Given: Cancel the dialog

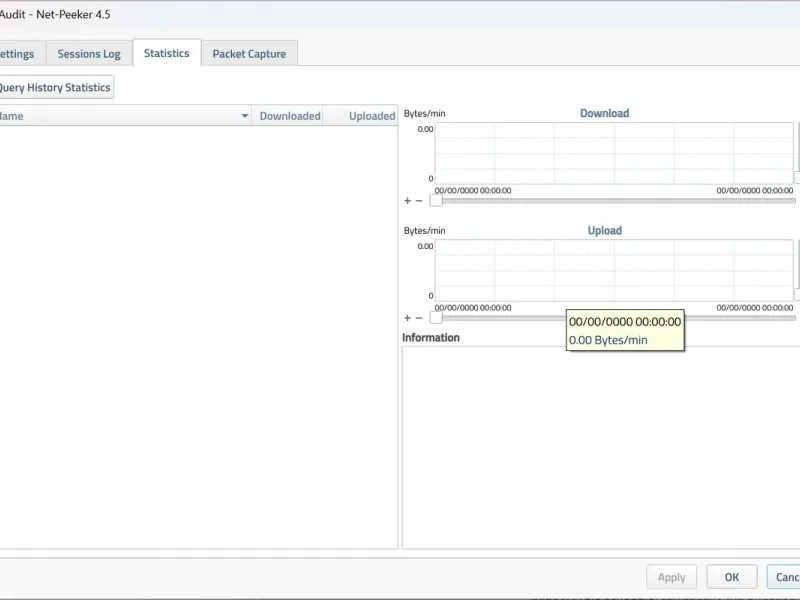Looking at the screenshot, I should 786,577.
